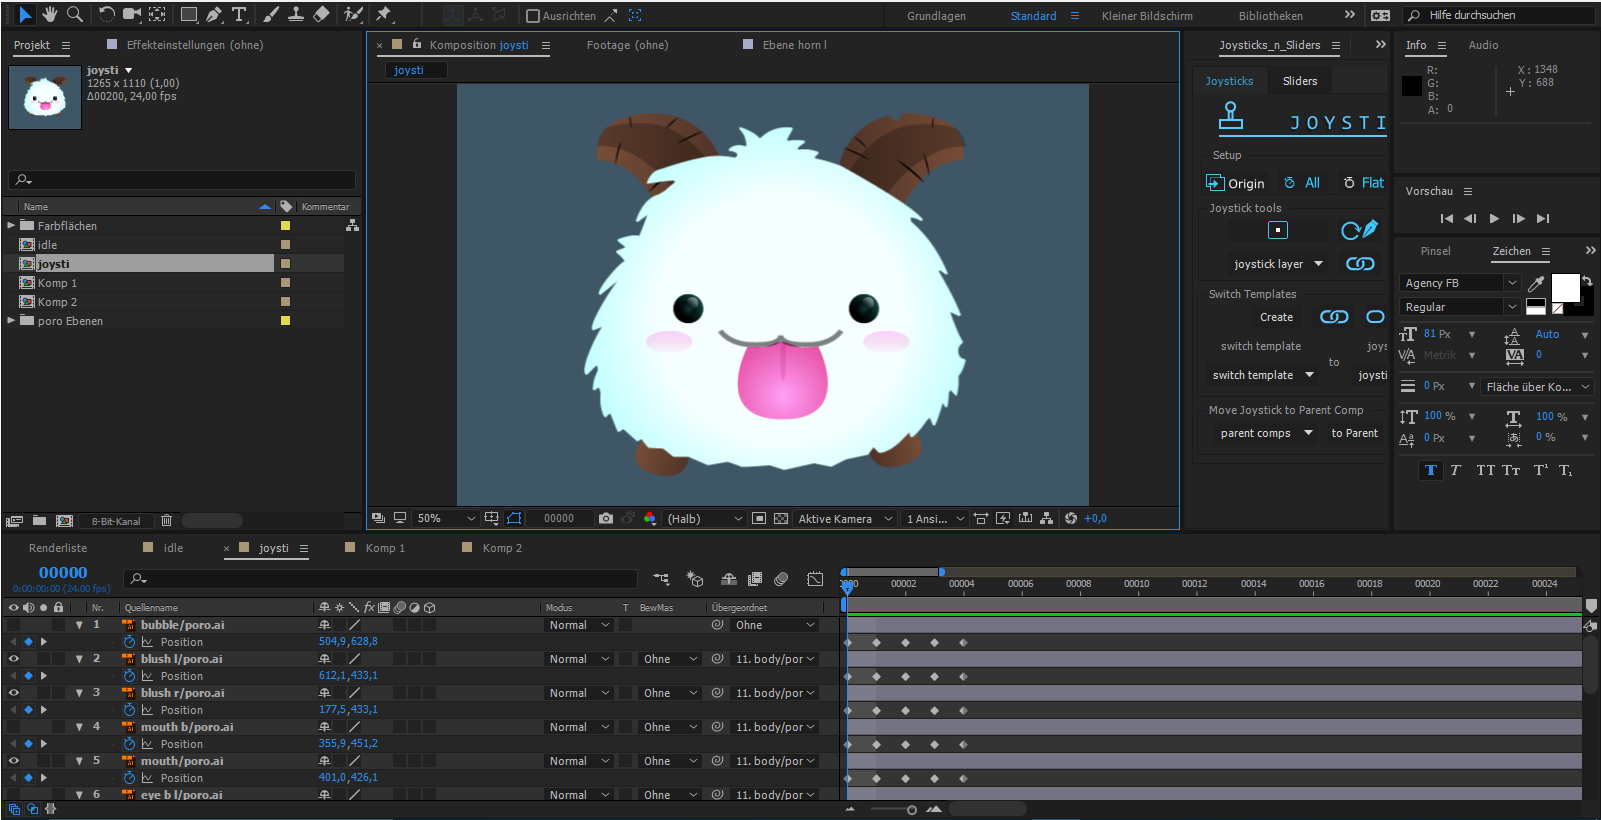Select the Type text tool
This screenshot has height=820, width=1601.
[240, 14]
